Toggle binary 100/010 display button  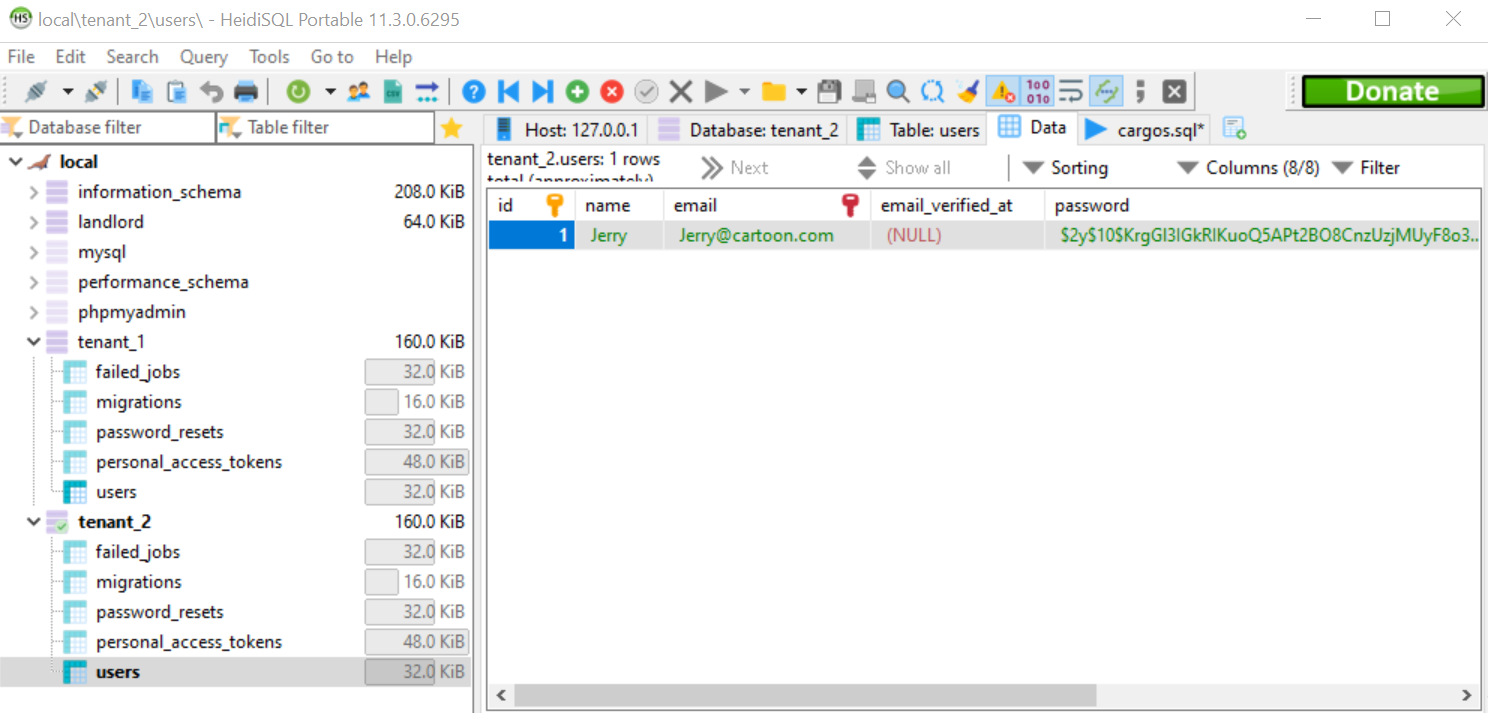point(1037,92)
